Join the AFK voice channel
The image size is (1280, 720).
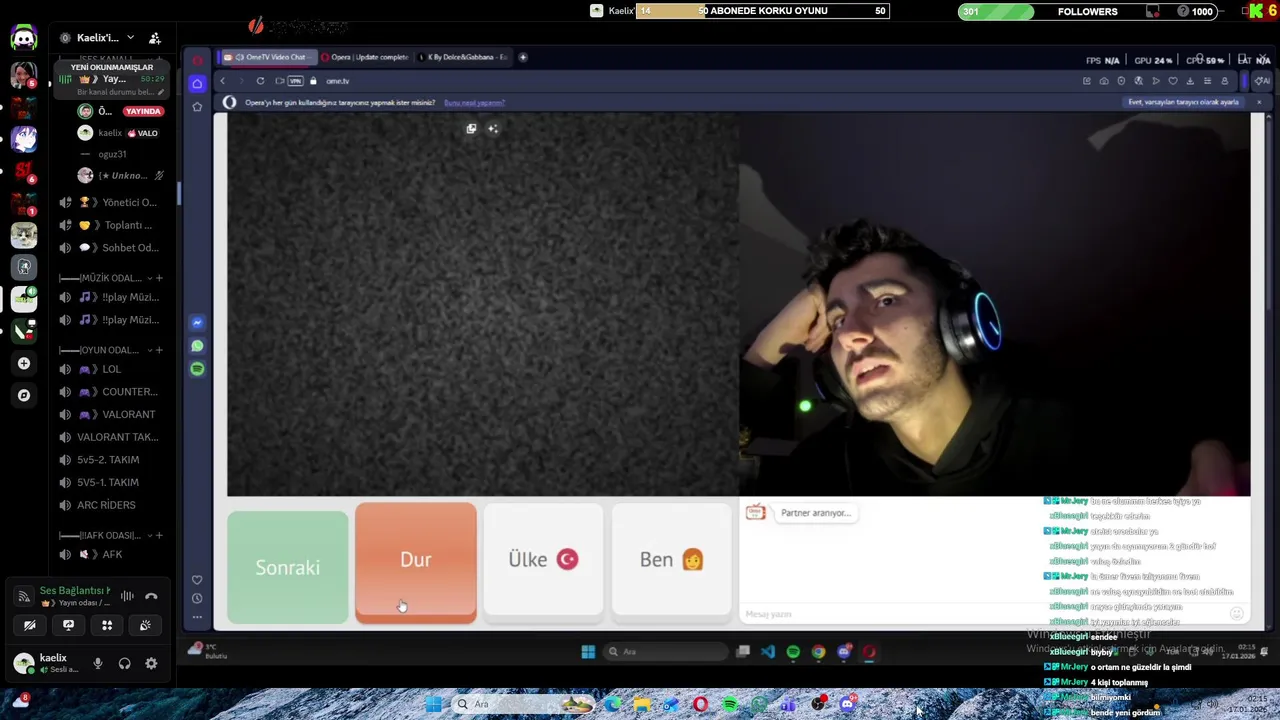point(110,554)
